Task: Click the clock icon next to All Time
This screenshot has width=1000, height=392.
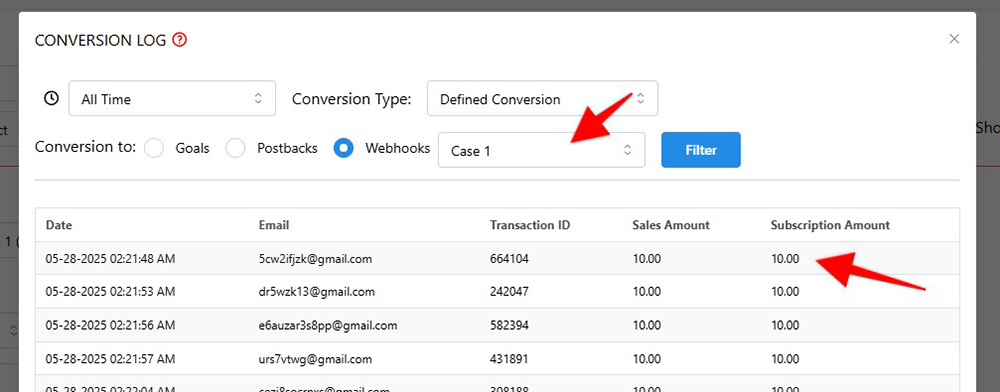Action: (51, 98)
